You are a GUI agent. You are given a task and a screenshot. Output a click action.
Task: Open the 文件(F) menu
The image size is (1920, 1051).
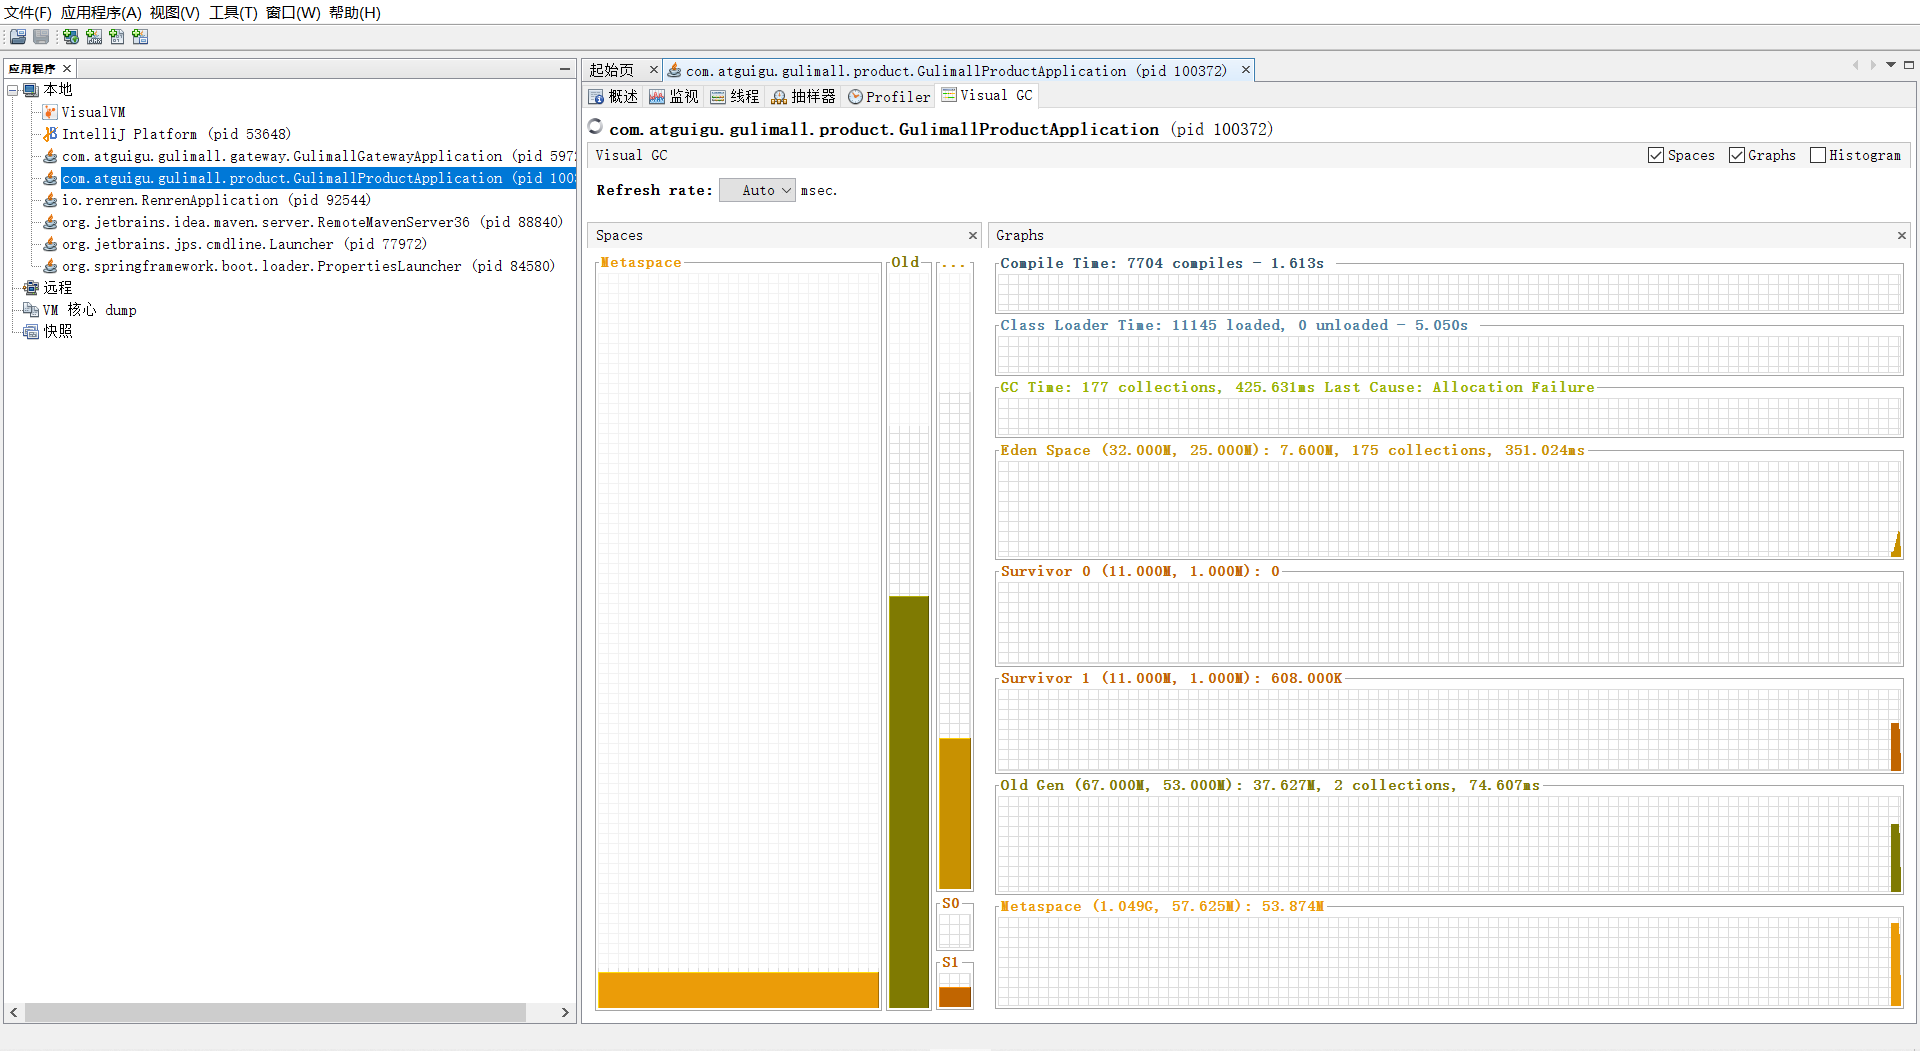(27, 13)
